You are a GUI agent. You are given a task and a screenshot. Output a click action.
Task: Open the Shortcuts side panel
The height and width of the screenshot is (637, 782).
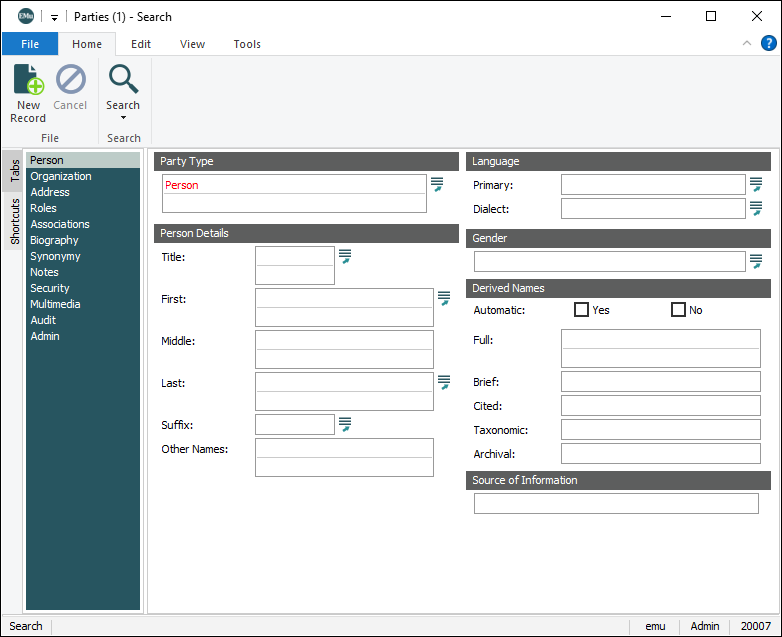click(15, 221)
